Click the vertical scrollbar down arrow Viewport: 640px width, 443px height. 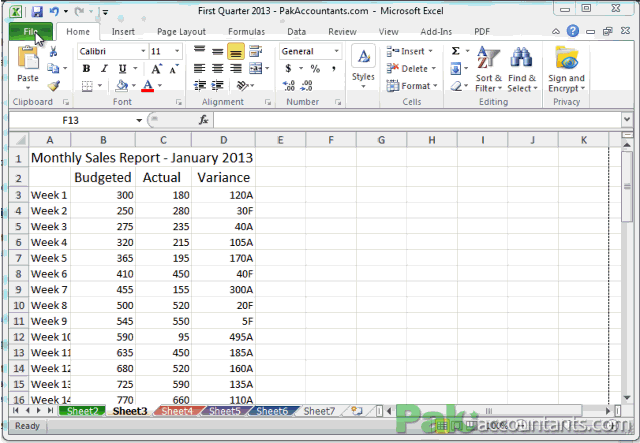click(627, 397)
